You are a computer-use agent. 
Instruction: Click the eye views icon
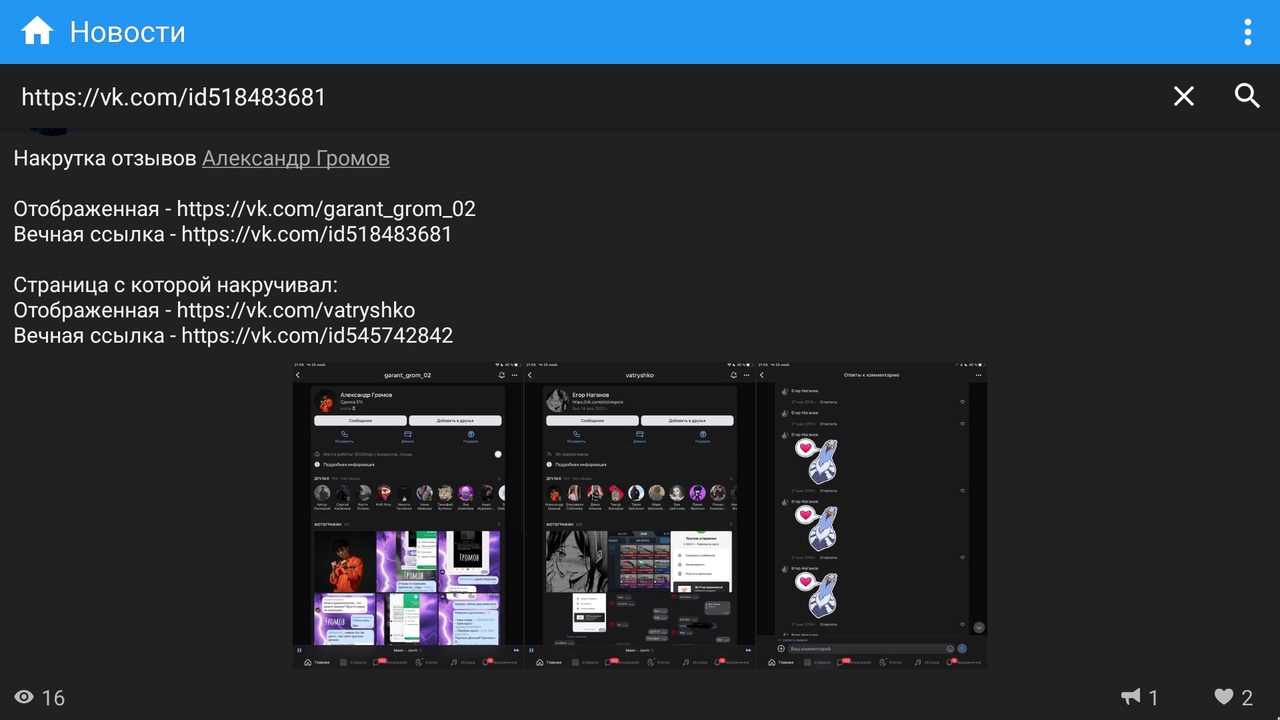coord(25,697)
